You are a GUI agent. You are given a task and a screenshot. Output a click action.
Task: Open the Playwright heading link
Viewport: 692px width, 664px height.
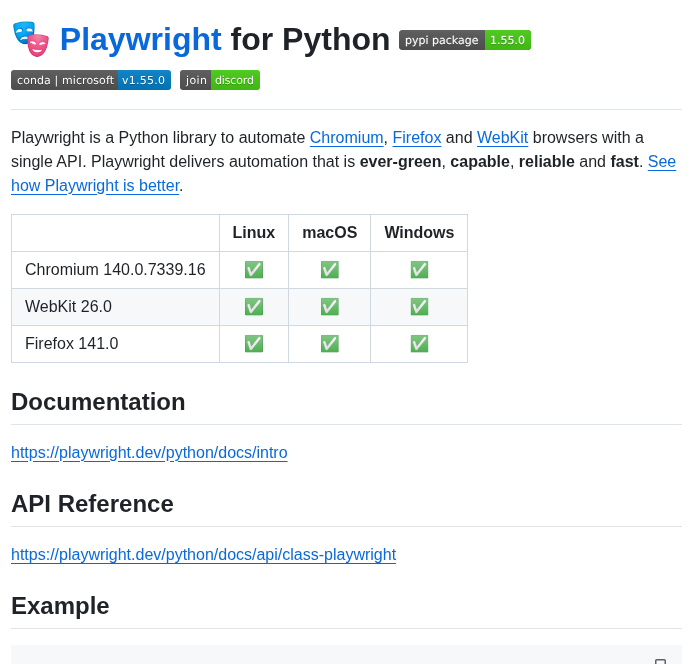[140, 39]
